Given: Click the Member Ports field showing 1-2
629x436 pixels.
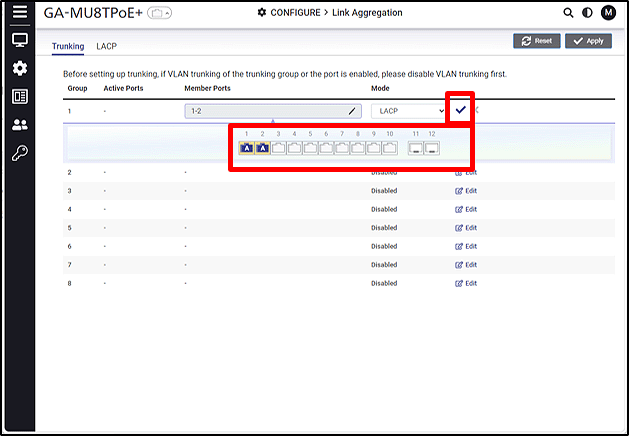Looking at the screenshot, I should tap(273, 111).
